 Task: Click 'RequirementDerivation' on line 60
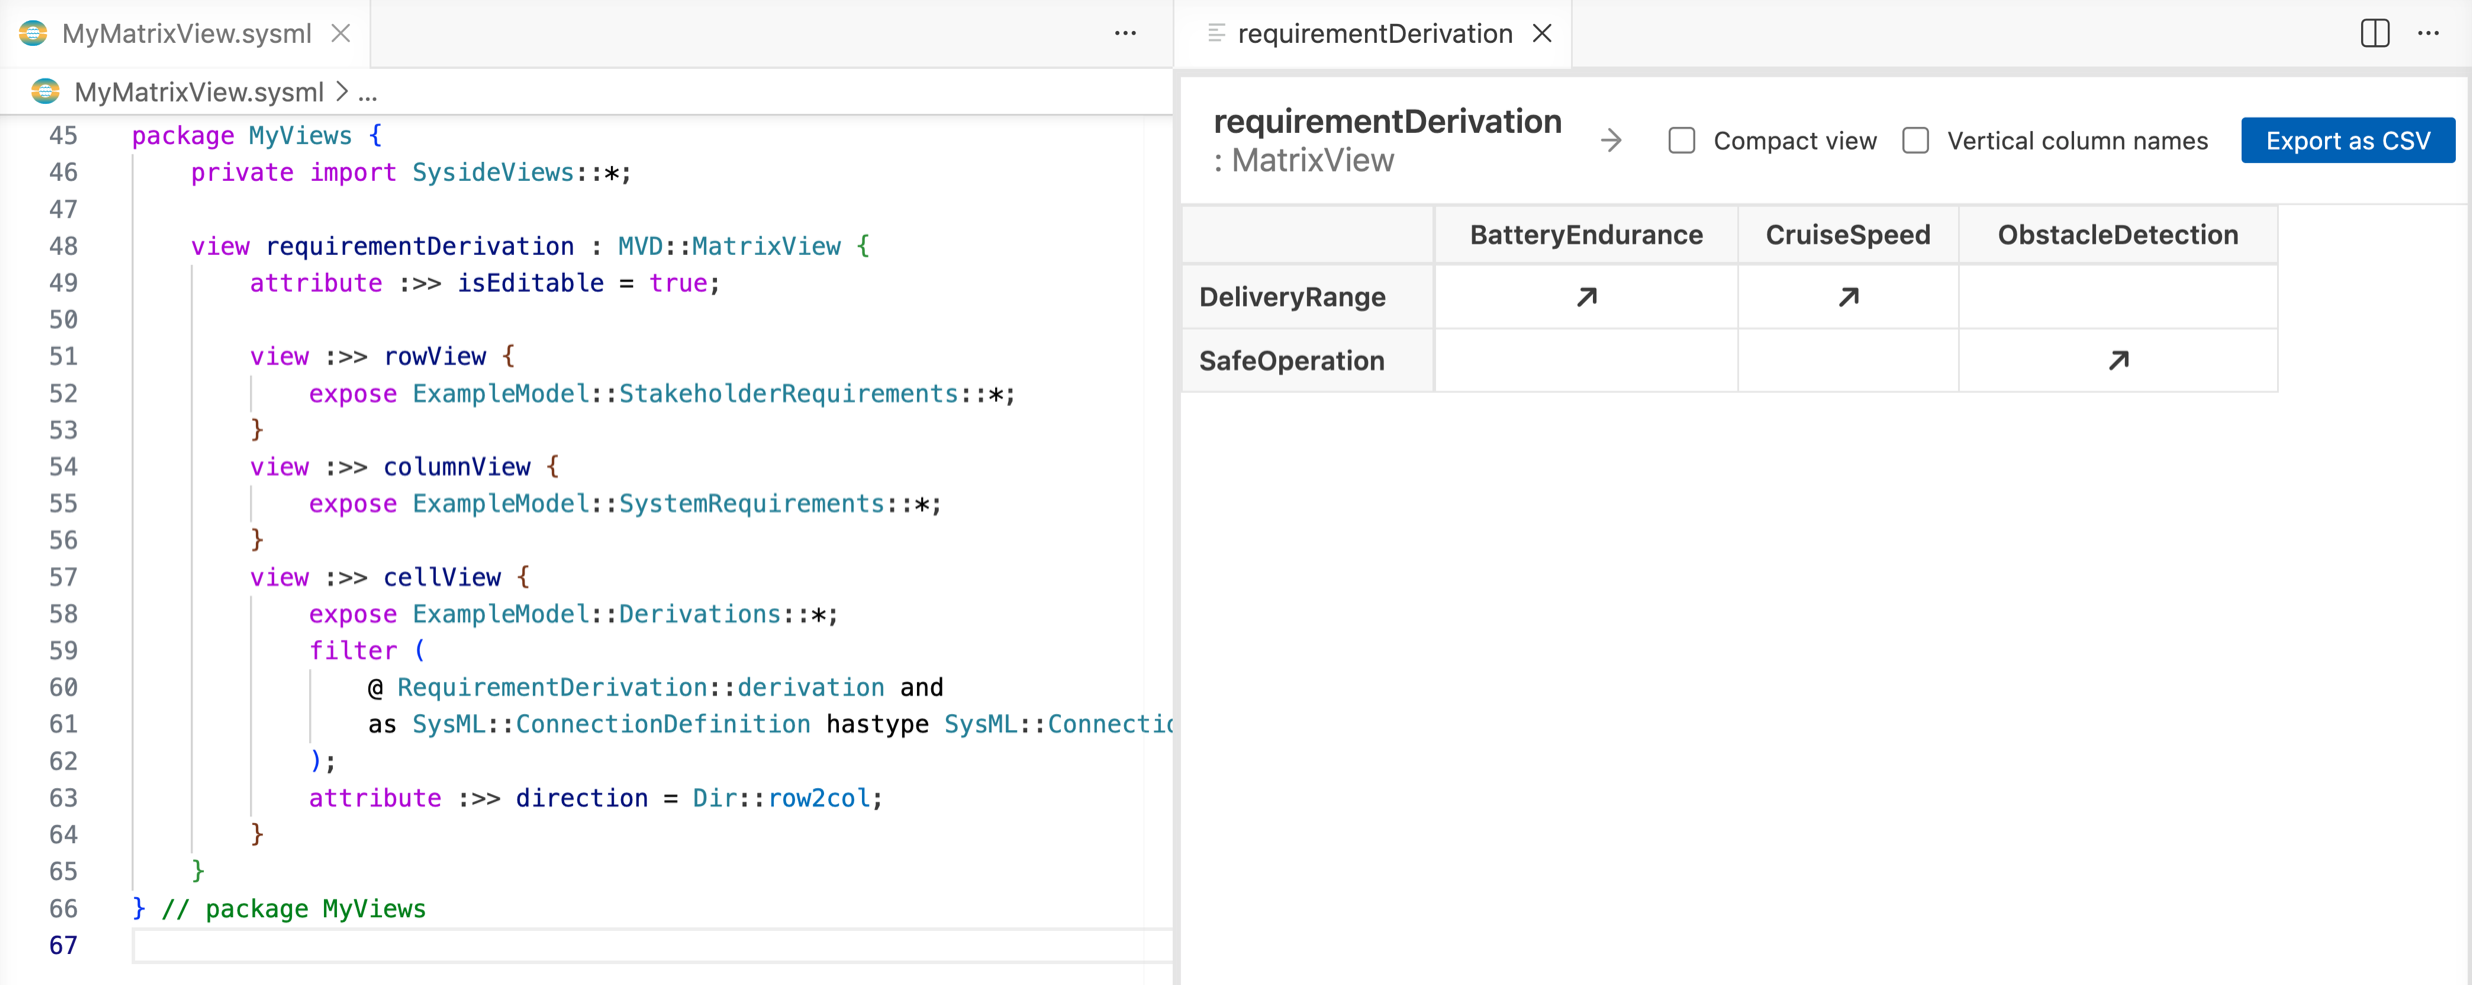click(552, 687)
